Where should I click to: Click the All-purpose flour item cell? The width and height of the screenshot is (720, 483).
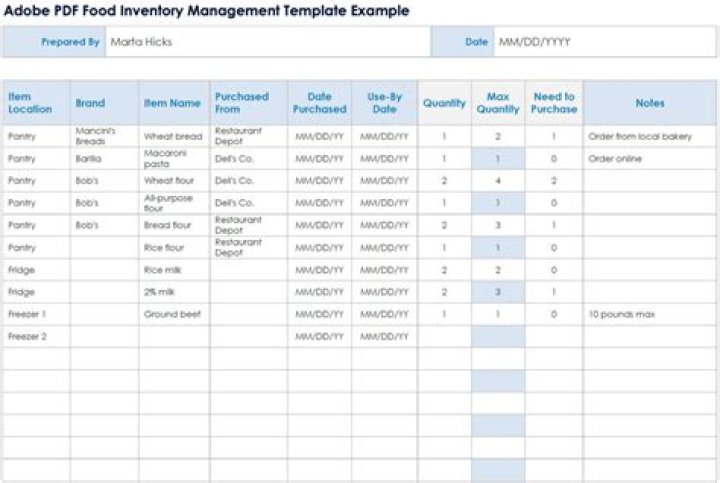(x=174, y=203)
